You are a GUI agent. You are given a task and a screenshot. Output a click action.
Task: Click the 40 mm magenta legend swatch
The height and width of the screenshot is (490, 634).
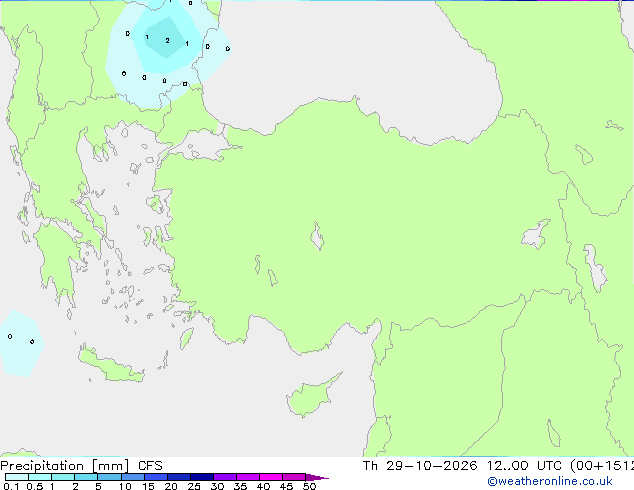click(271, 477)
